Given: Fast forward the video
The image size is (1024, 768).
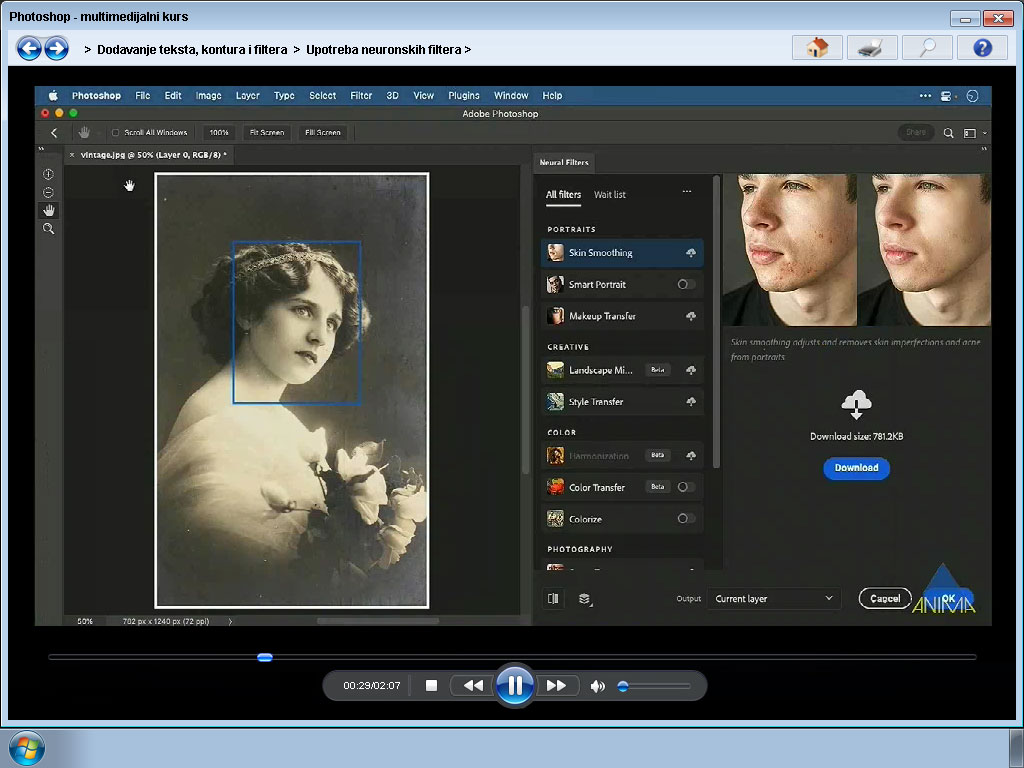Looking at the screenshot, I should (x=556, y=686).
